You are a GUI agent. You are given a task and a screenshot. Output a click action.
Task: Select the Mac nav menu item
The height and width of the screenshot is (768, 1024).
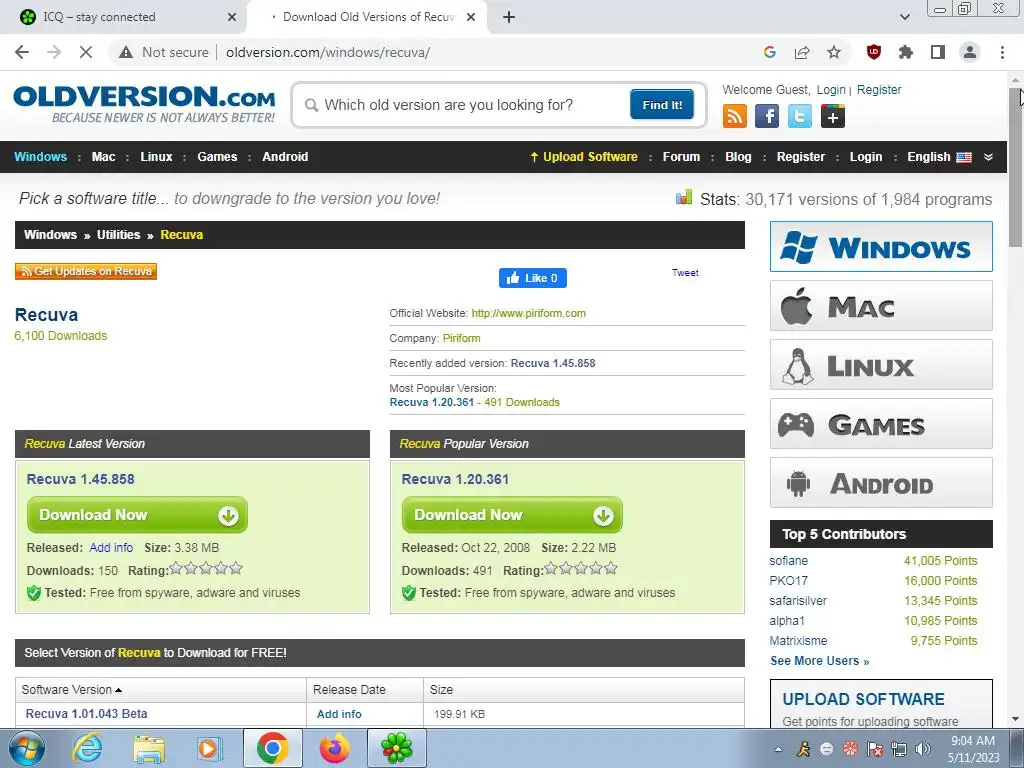103,157
